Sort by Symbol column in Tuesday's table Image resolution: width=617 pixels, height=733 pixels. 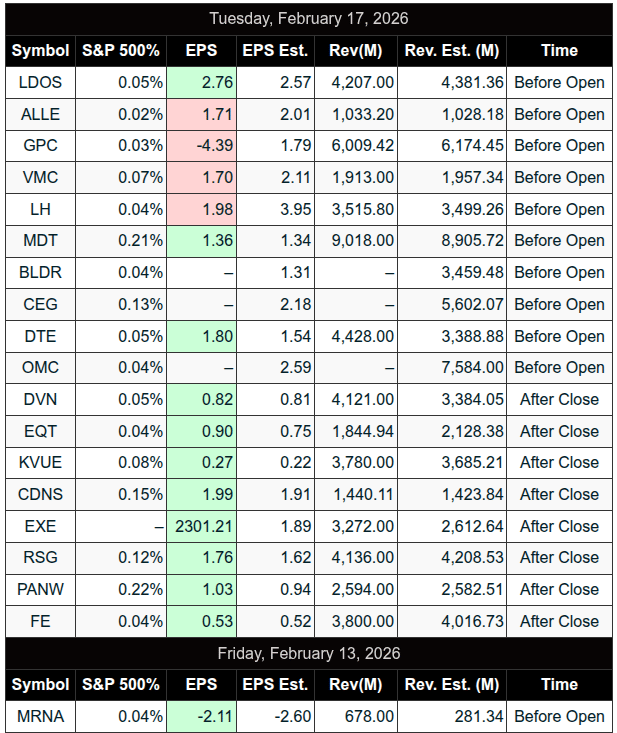click(40, 50)
